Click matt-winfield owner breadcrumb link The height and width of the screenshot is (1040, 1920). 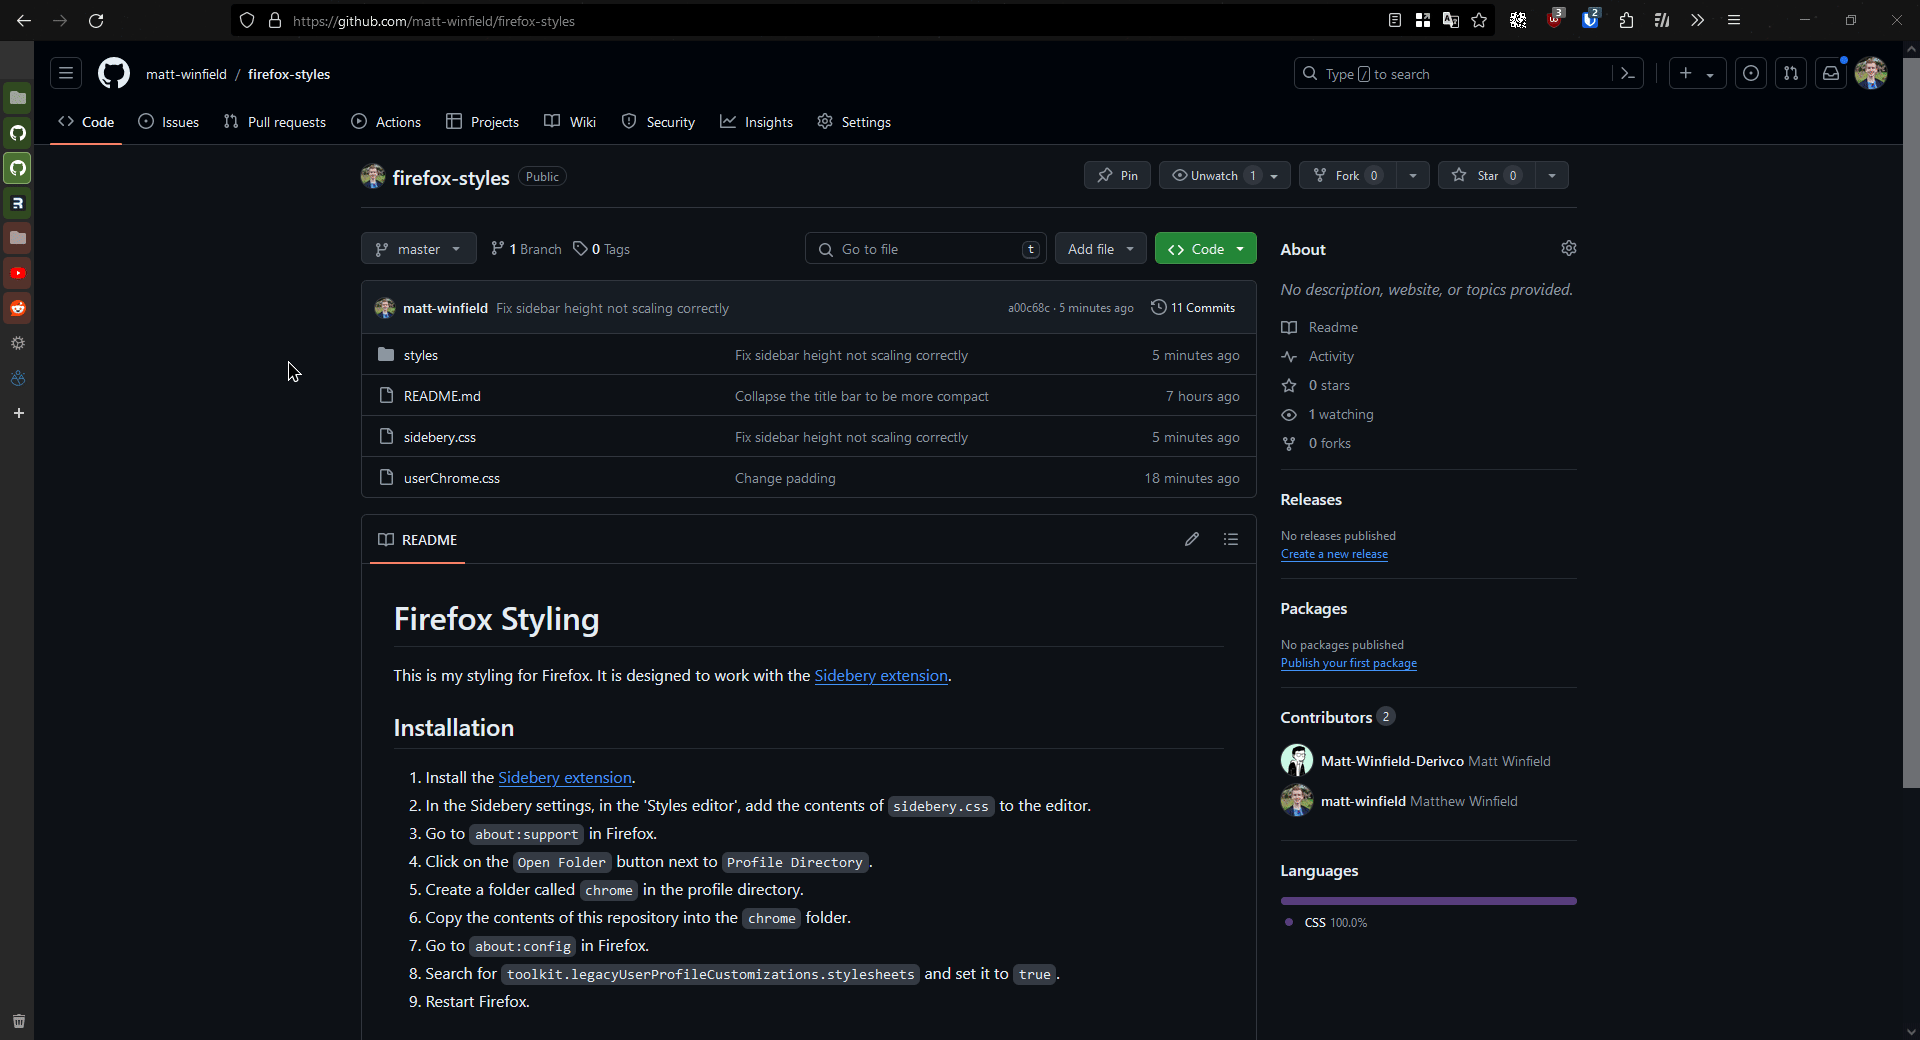(x=186, y=74)
